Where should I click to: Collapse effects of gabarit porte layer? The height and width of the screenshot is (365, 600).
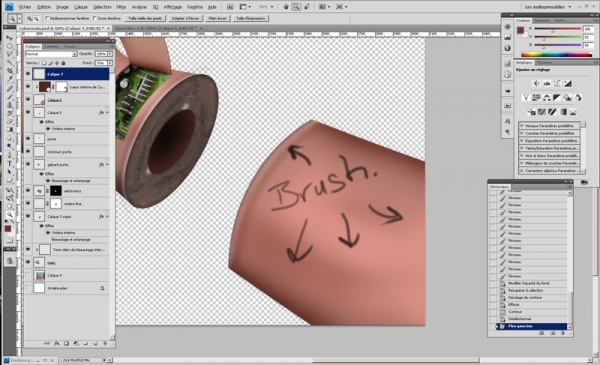[107, 165]
